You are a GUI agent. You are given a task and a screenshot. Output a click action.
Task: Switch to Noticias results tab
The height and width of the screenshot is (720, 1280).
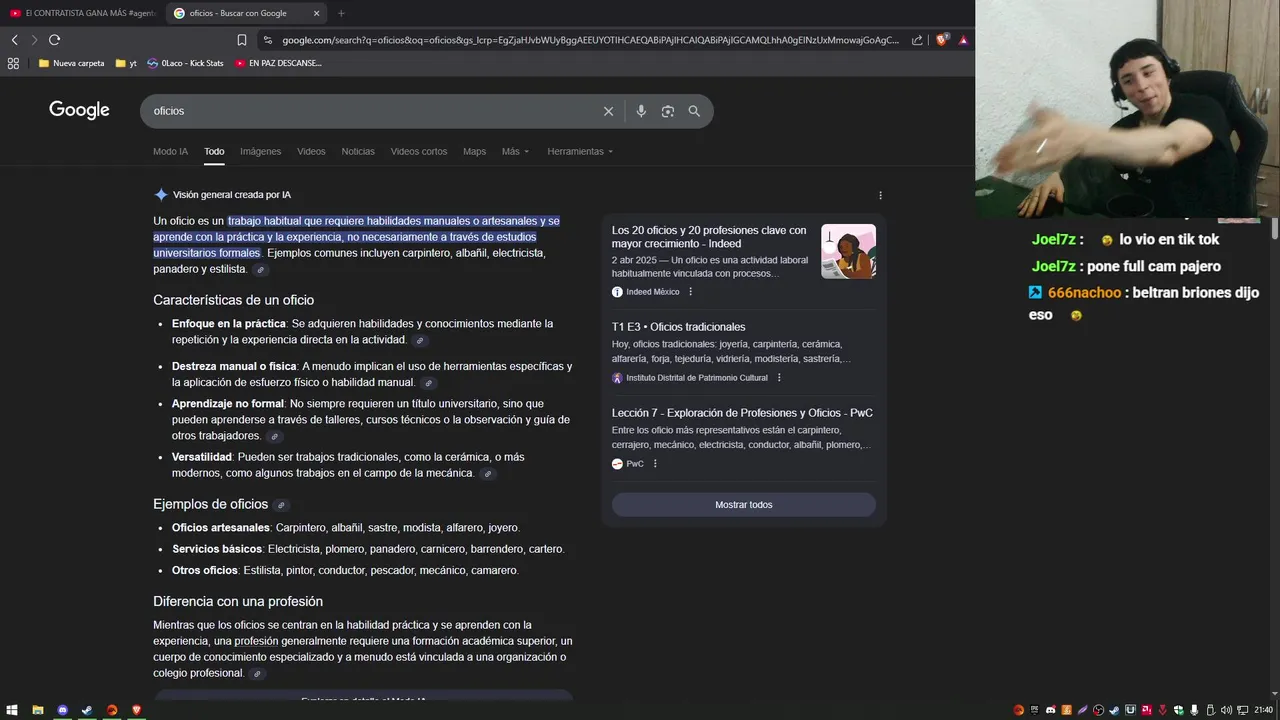click(x=358, y=152)
